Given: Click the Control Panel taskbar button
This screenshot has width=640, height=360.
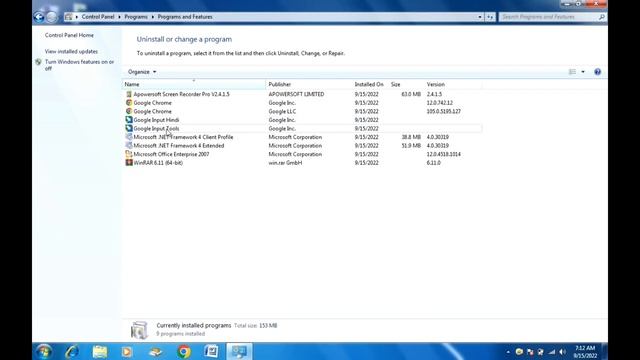Looking at the screenshot, I should click(x=239, y=351).
